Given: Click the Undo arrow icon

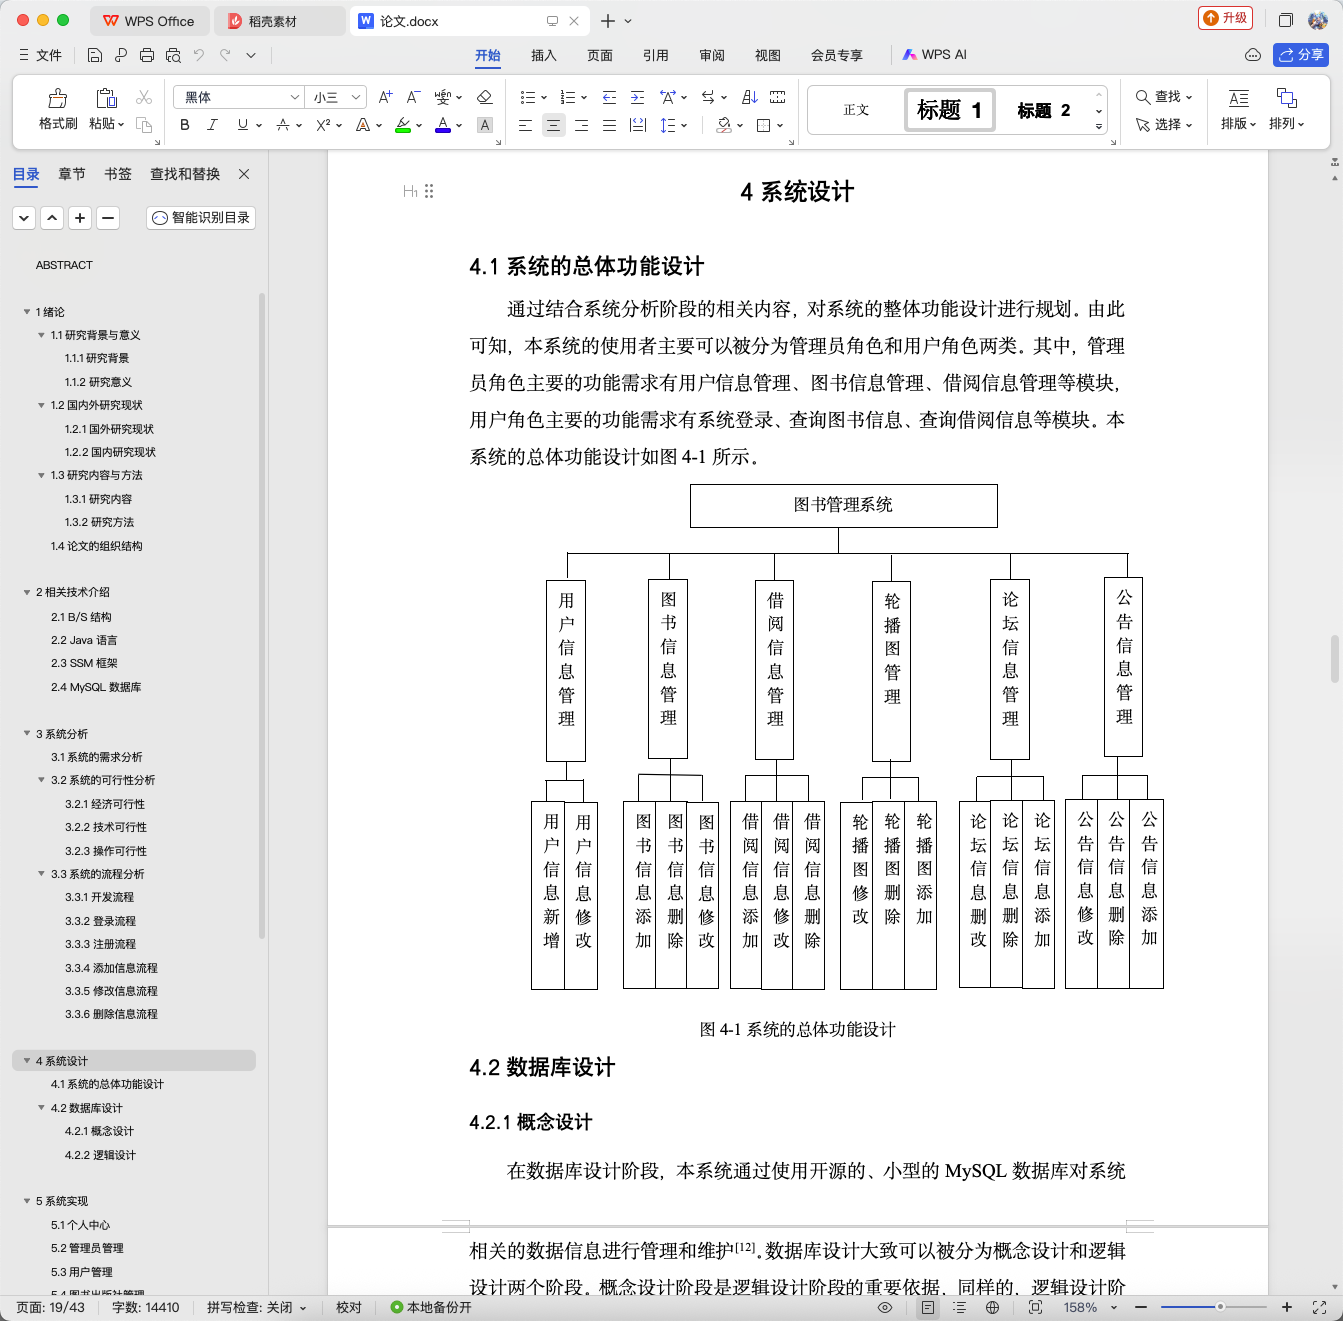Looking at the screenshot, I should pyautogui.click(x=199, y=55).
